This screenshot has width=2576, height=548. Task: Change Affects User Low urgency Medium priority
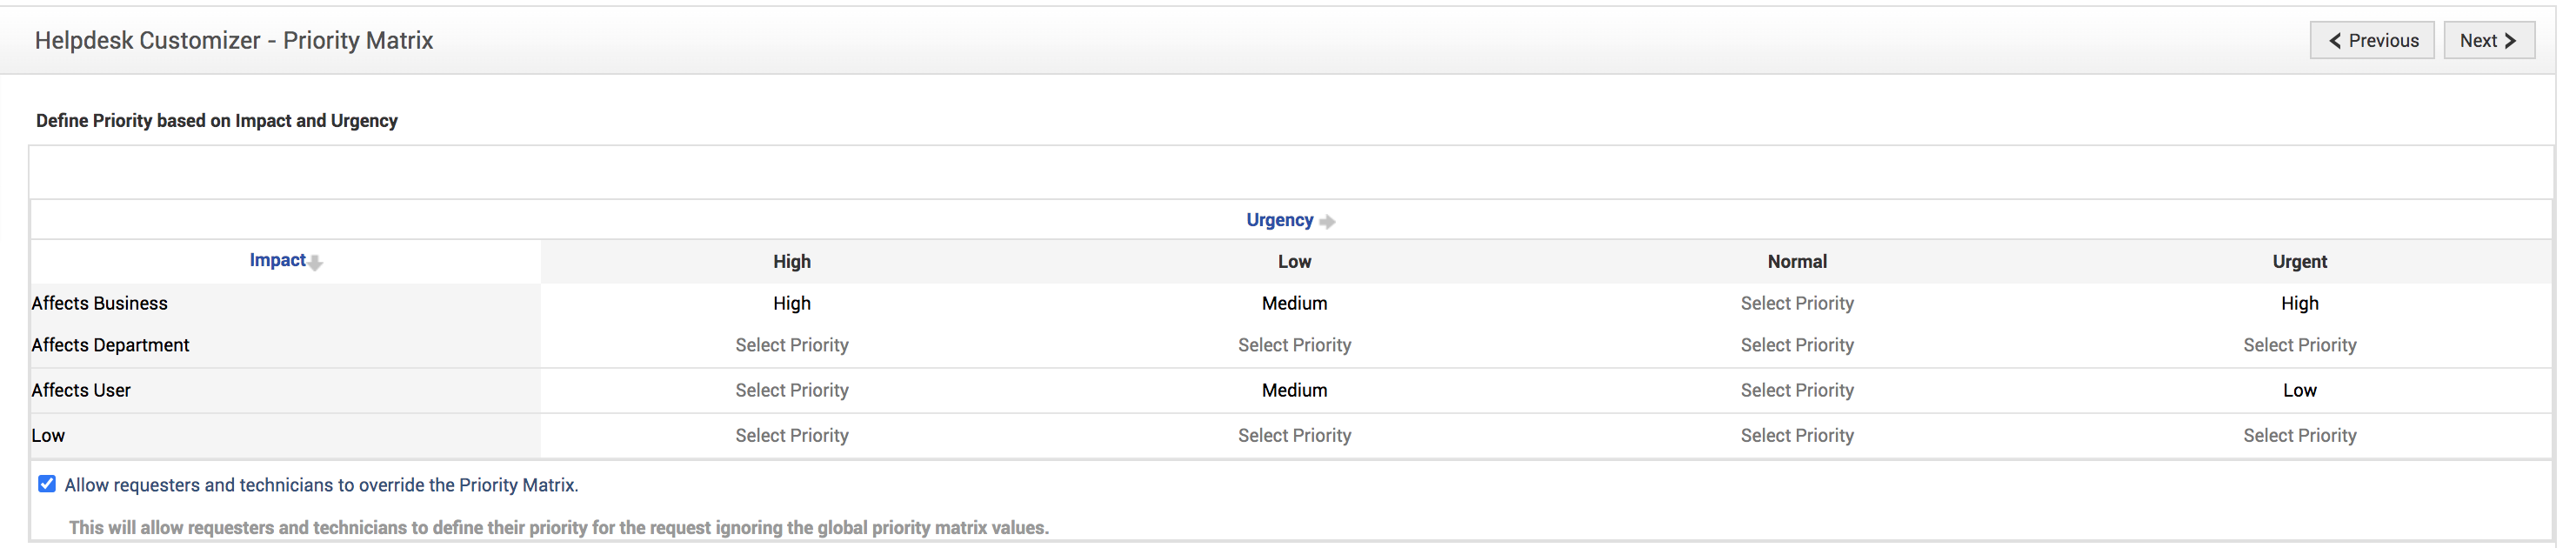pyautogui.click(x=1294, y=390)
